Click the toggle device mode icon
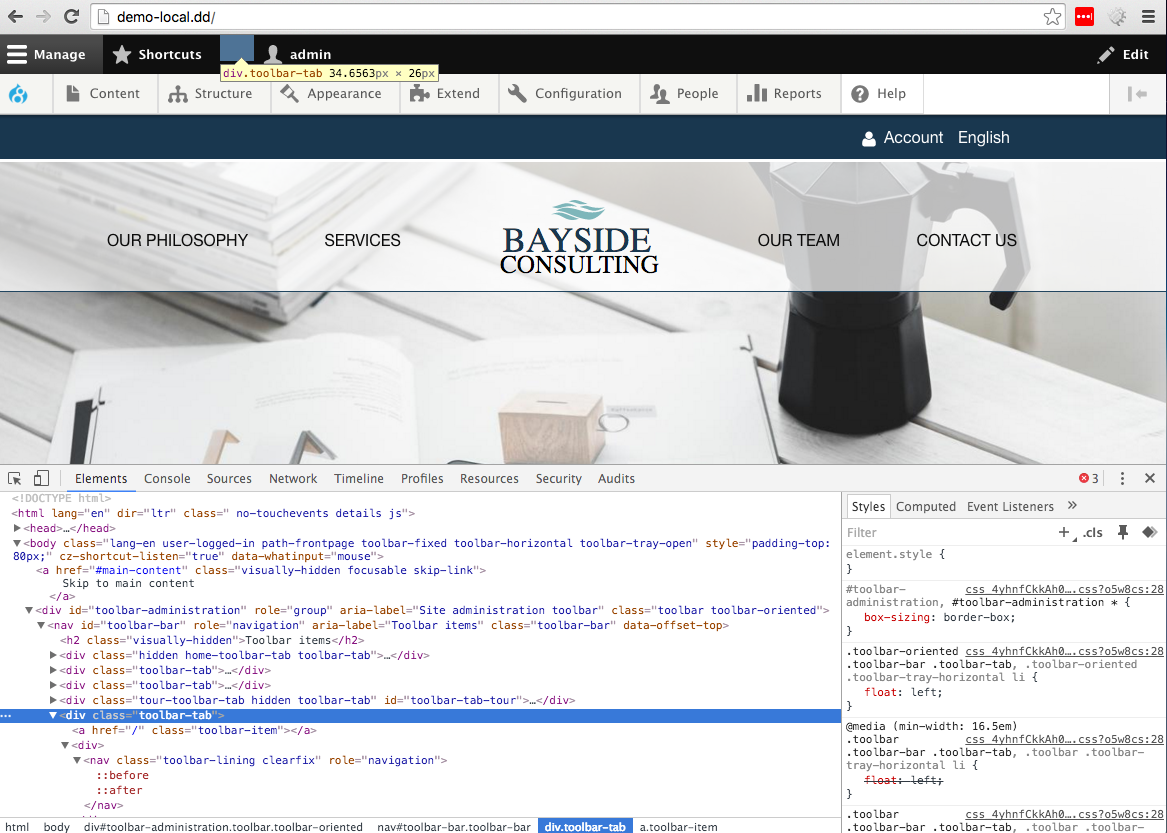Viewport: 1167px width, 833px height. click(x=40, y=478)
